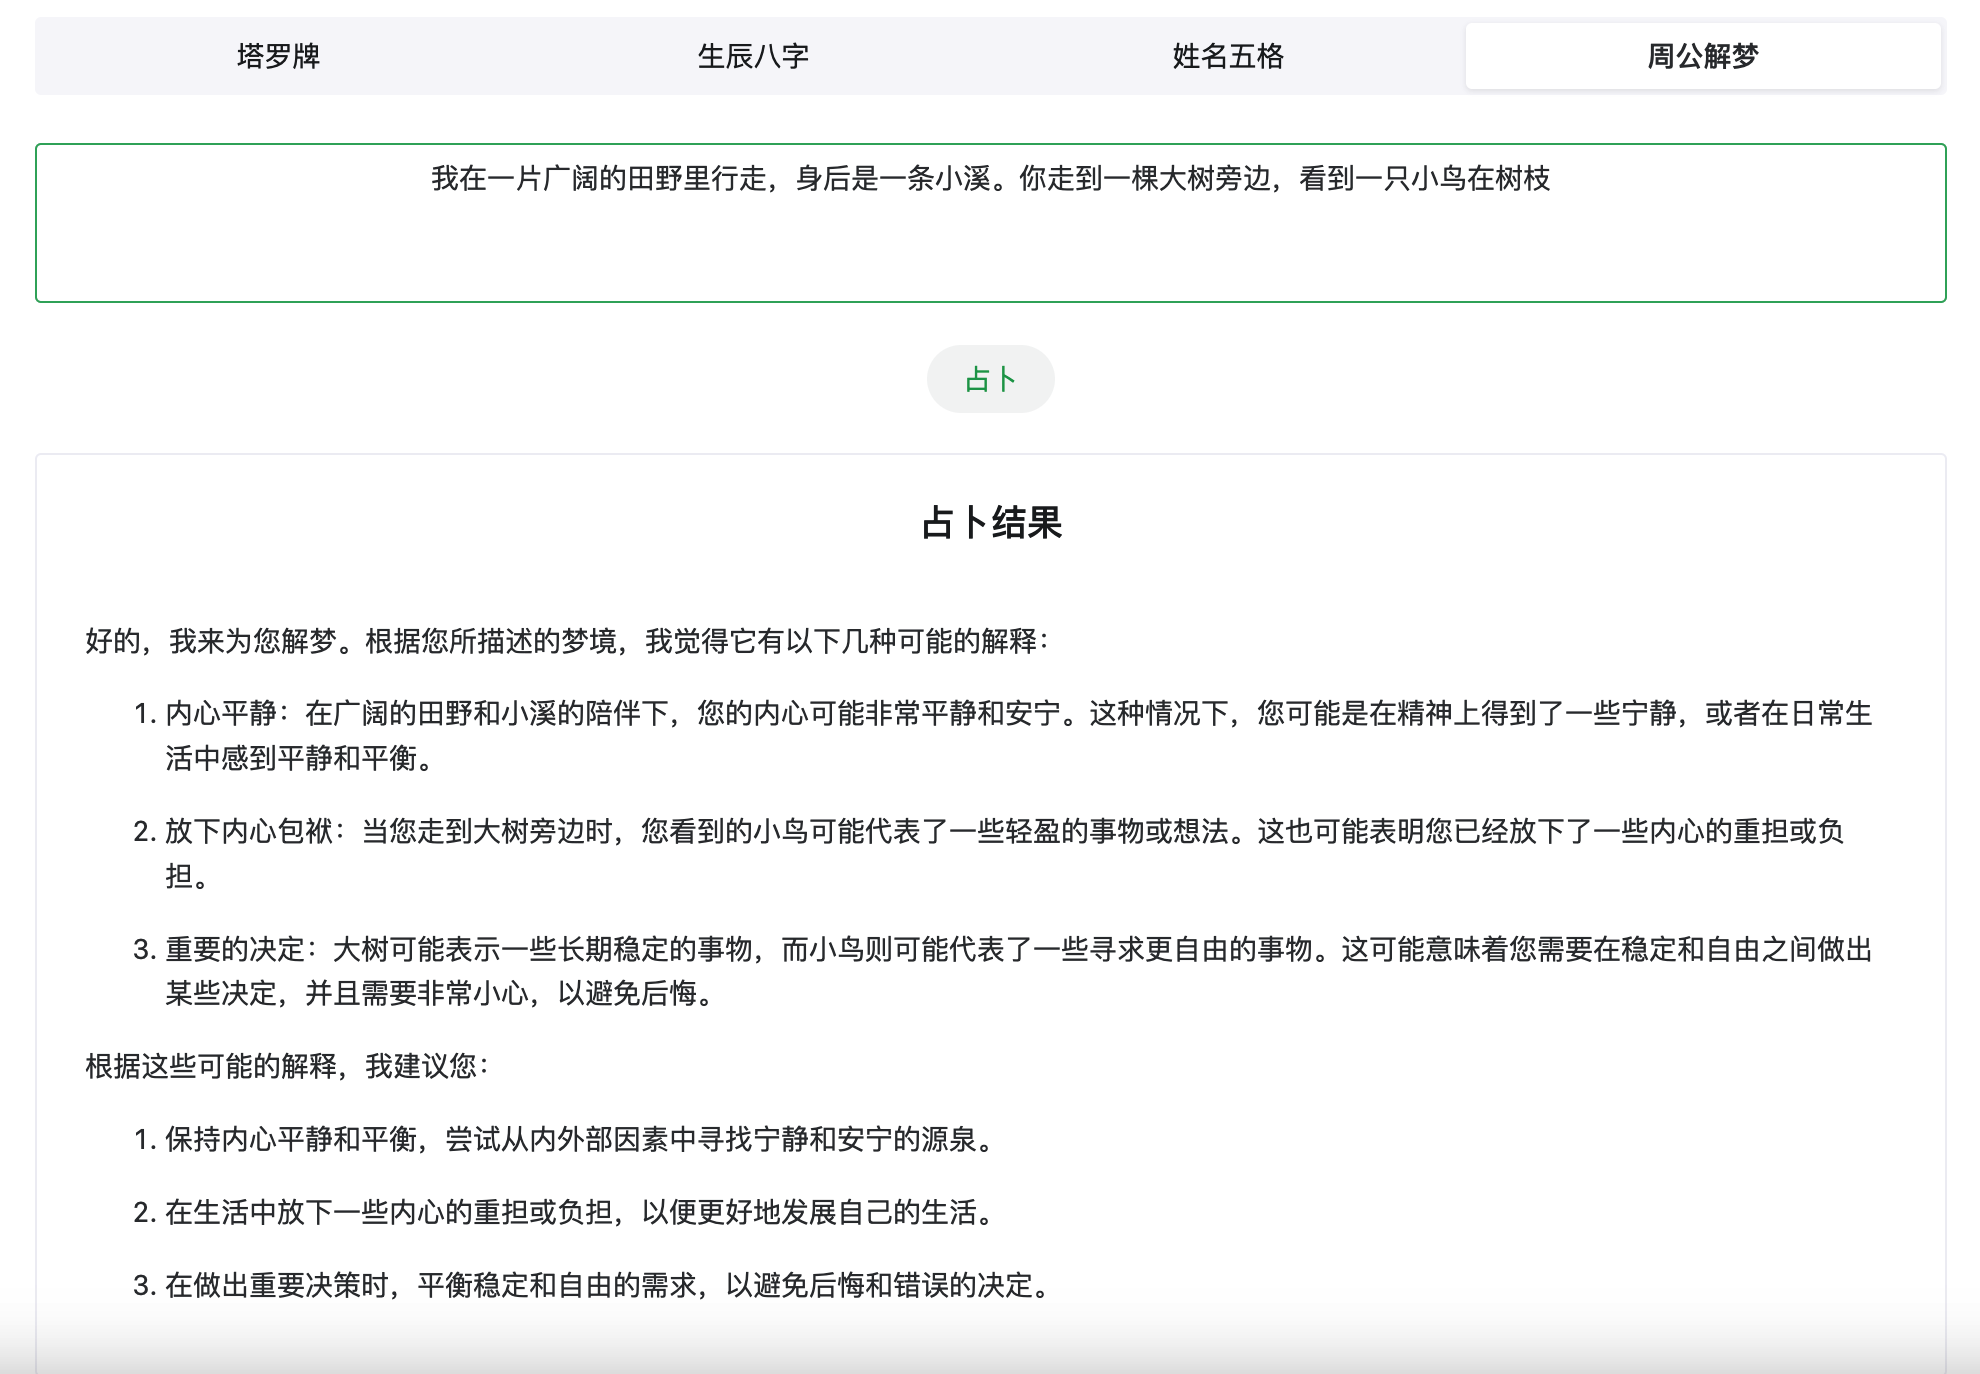Click the text 某些决定，并且需要非常小心

440,994
